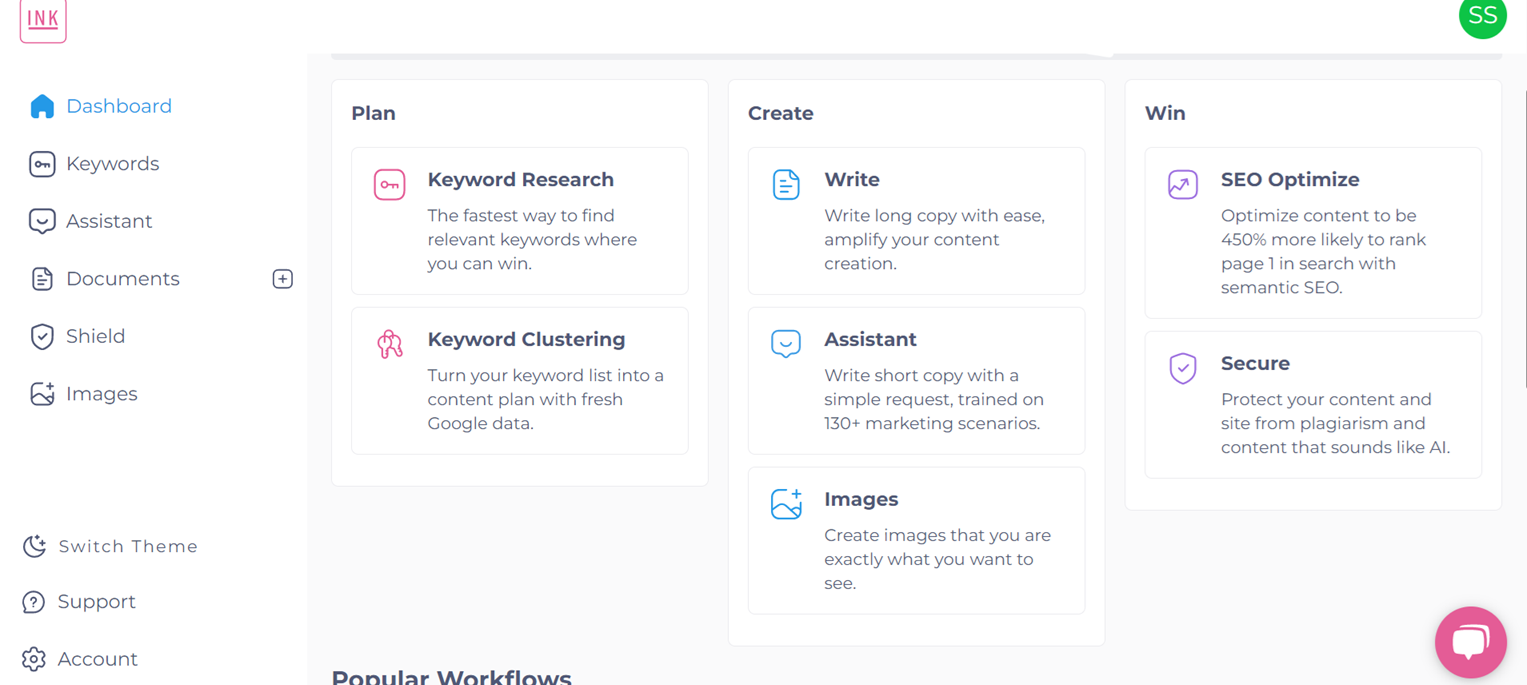
Task: Open the Create section Assistant card
Action: (x=916, y=381)
